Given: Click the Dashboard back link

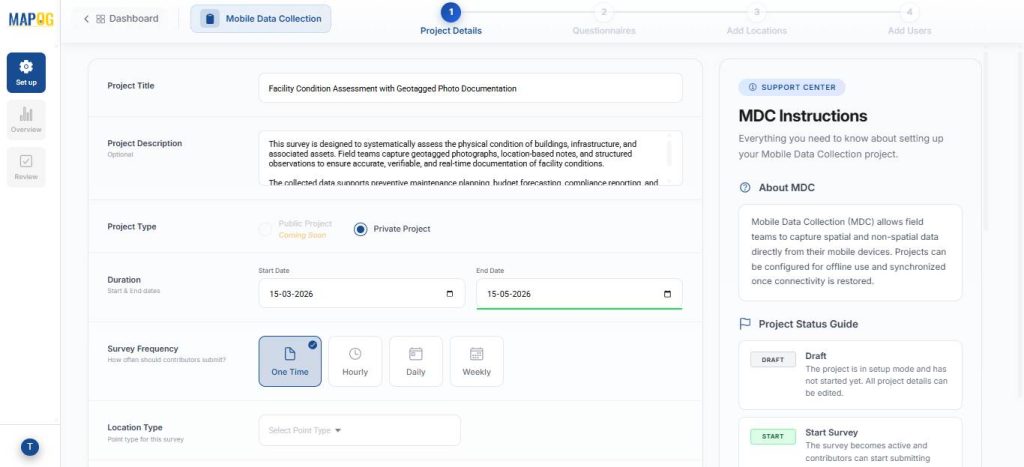Looking at the screenshot, I should [120, 19].
